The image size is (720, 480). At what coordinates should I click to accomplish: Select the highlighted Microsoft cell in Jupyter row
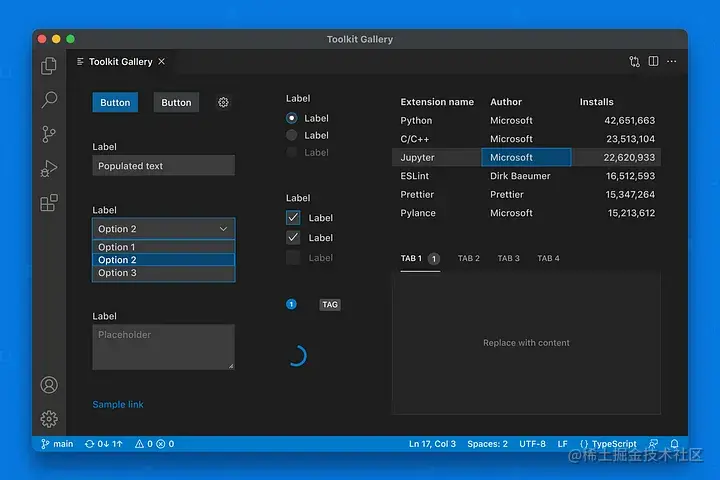click(526, 157)
